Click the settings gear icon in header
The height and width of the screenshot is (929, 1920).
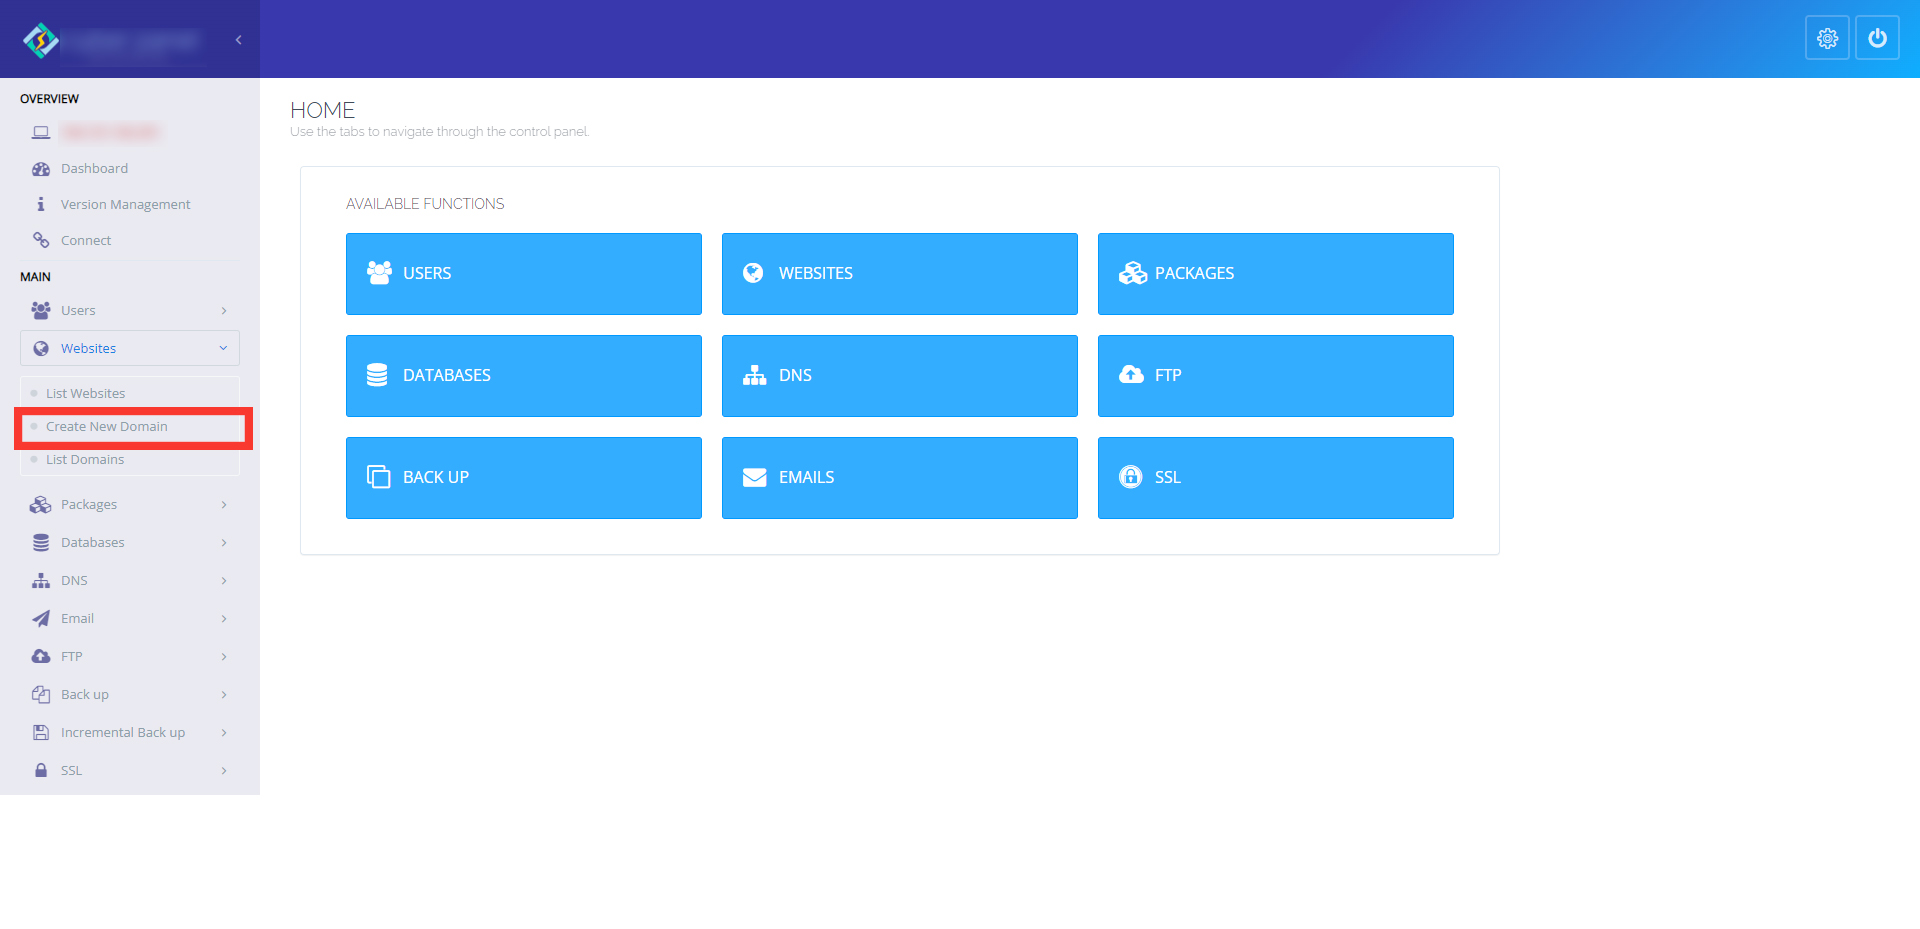[1827, 38]
